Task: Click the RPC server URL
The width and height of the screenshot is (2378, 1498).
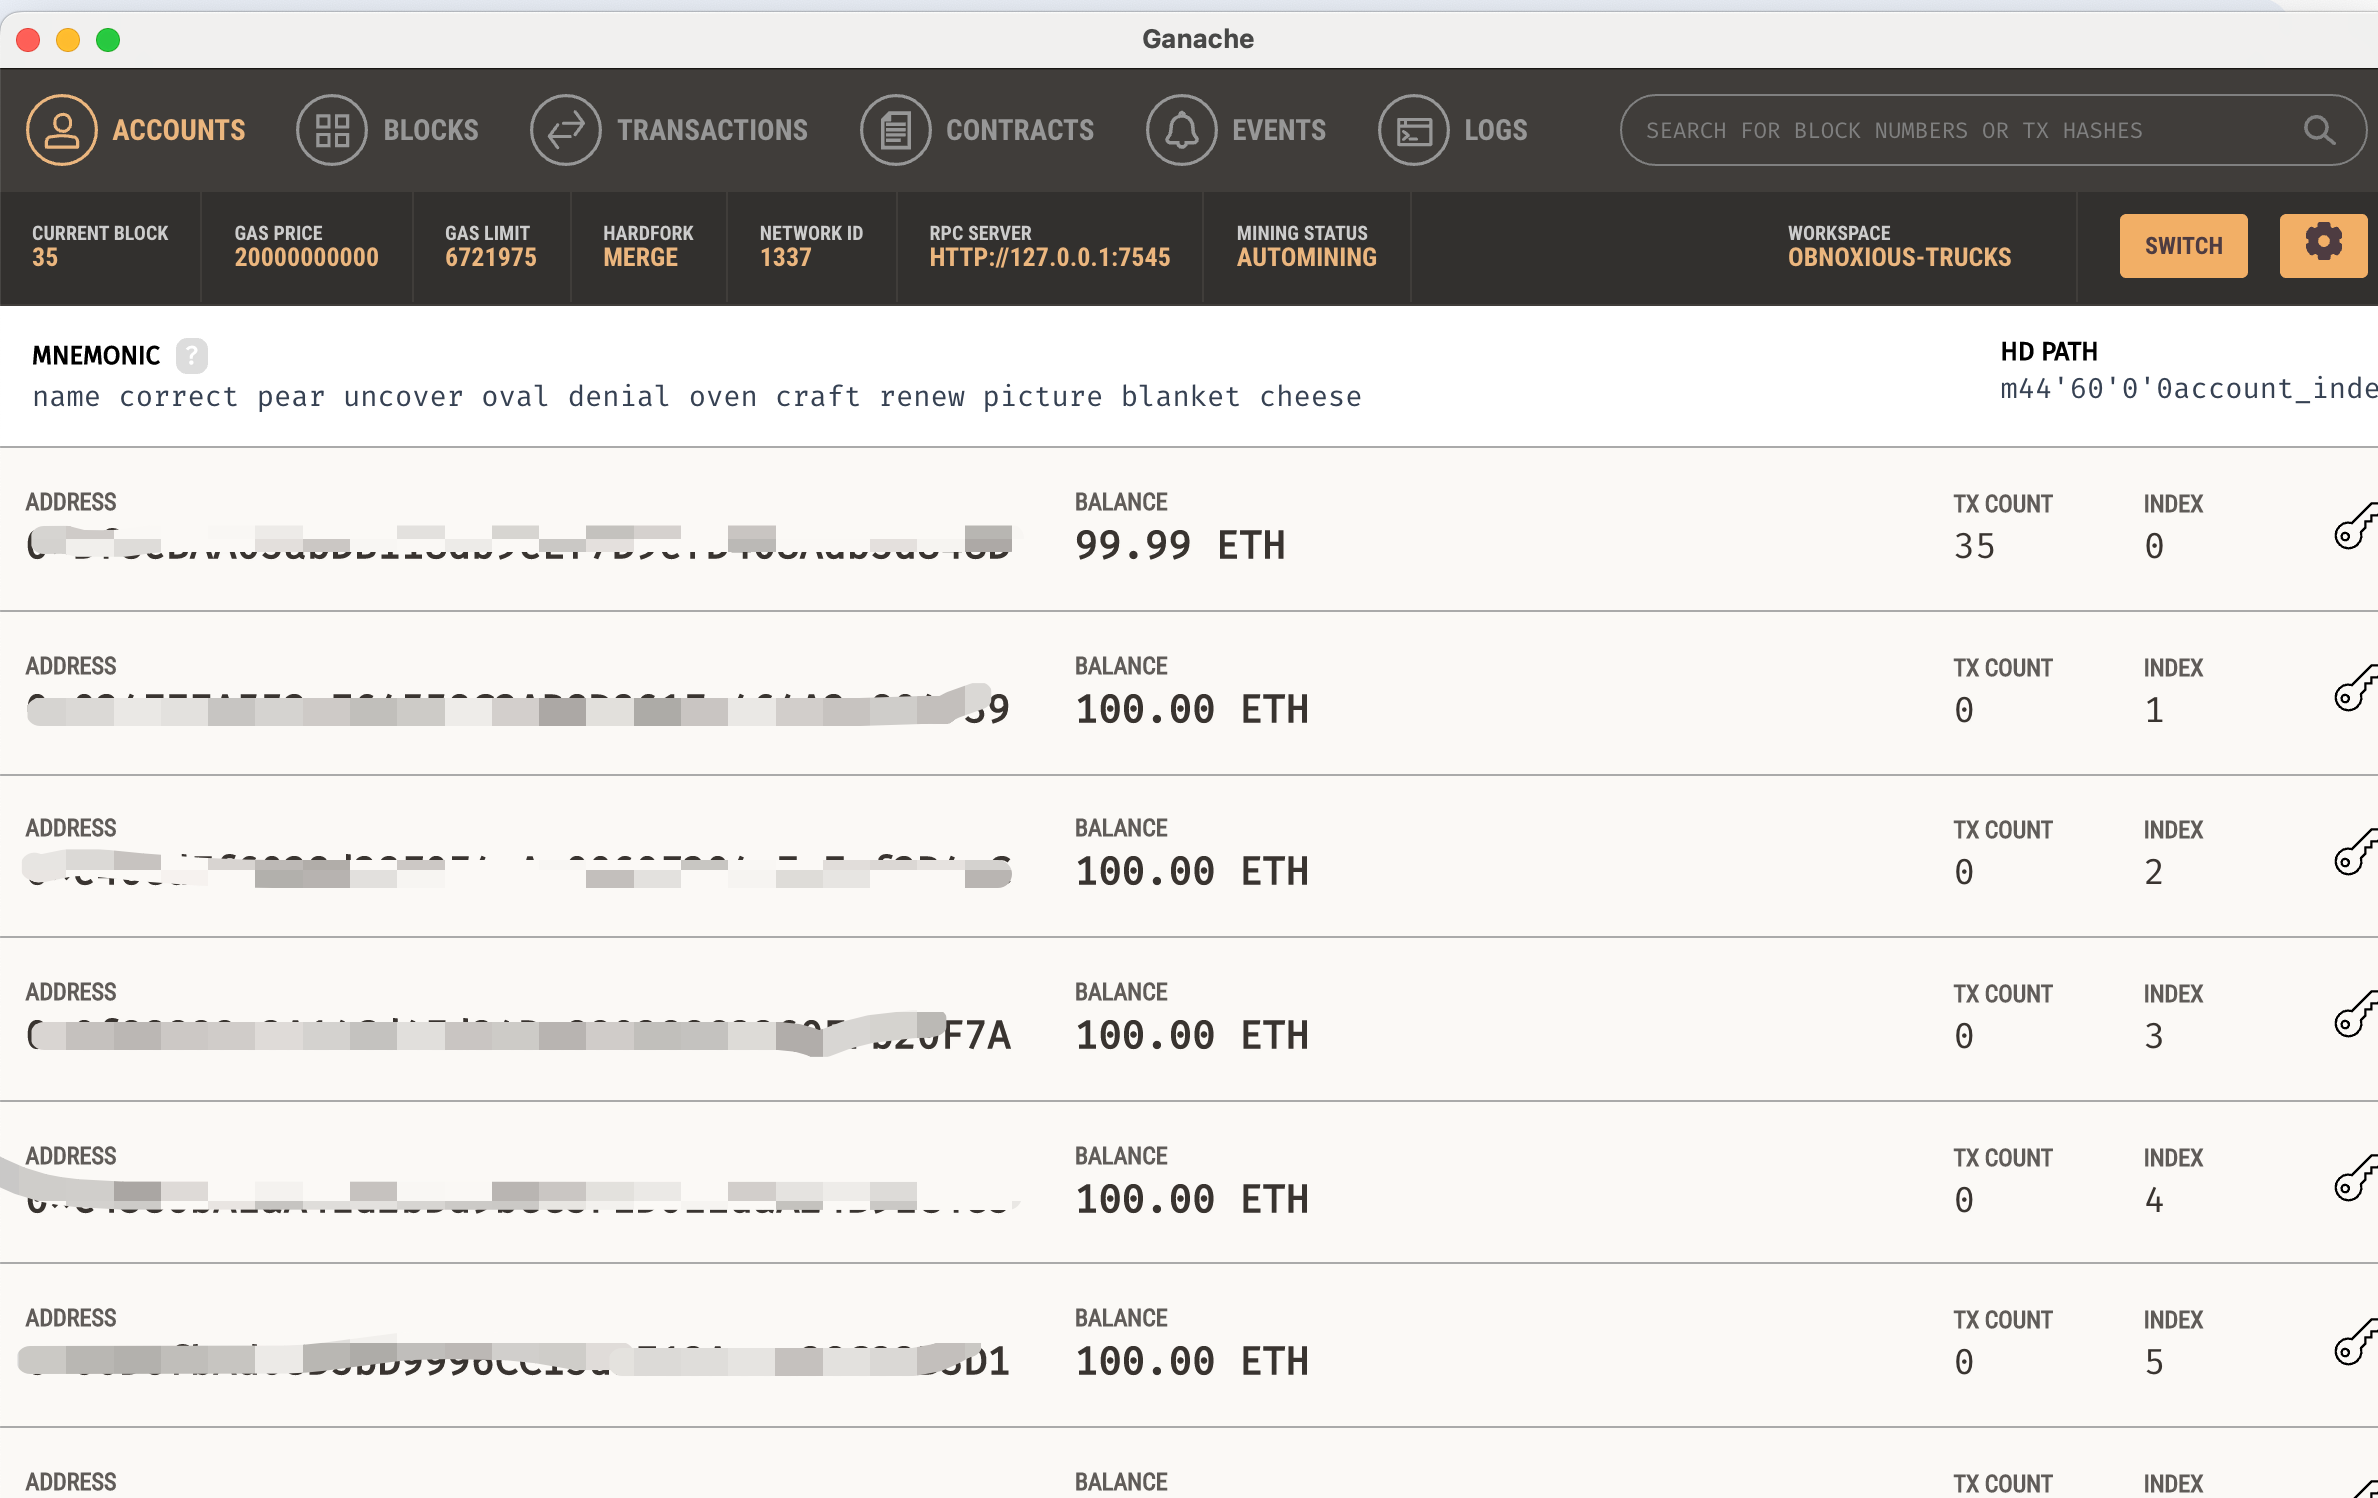Action: click(1049, 258)
